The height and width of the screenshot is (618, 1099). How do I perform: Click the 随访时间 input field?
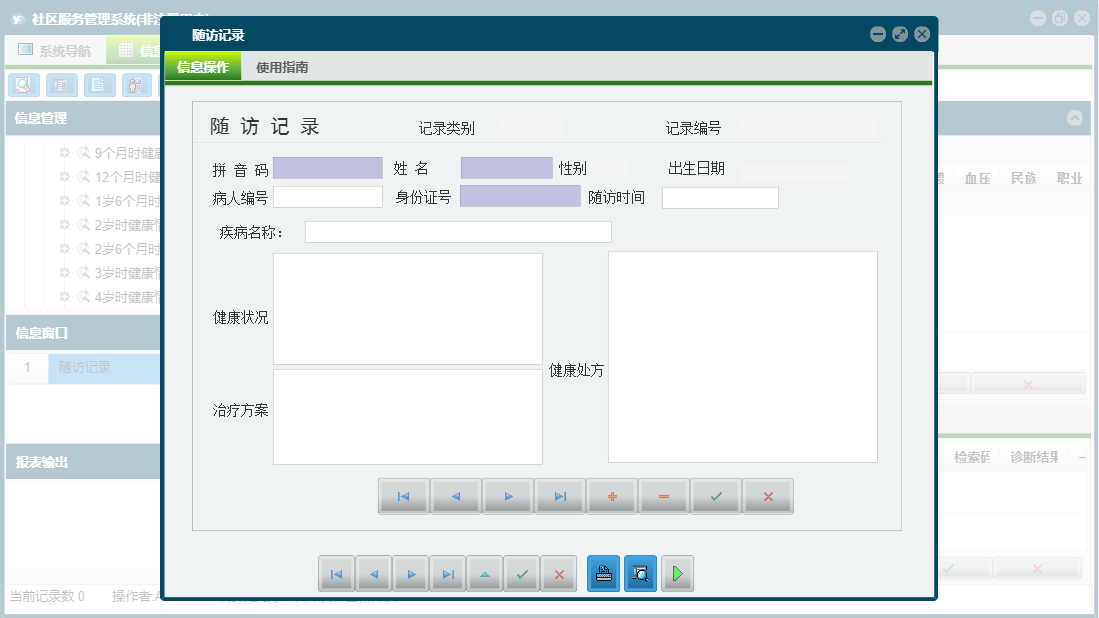click(x=720, y=198)
